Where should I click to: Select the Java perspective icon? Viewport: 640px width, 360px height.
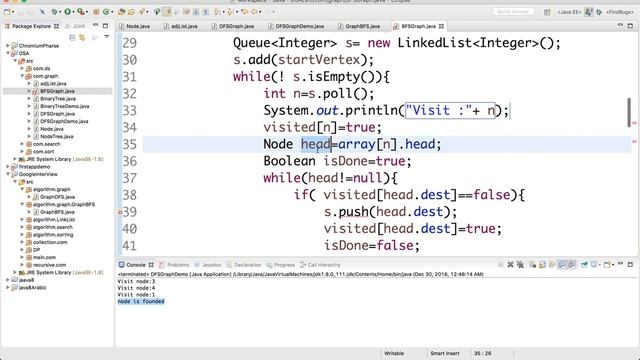tap(589, 12)
